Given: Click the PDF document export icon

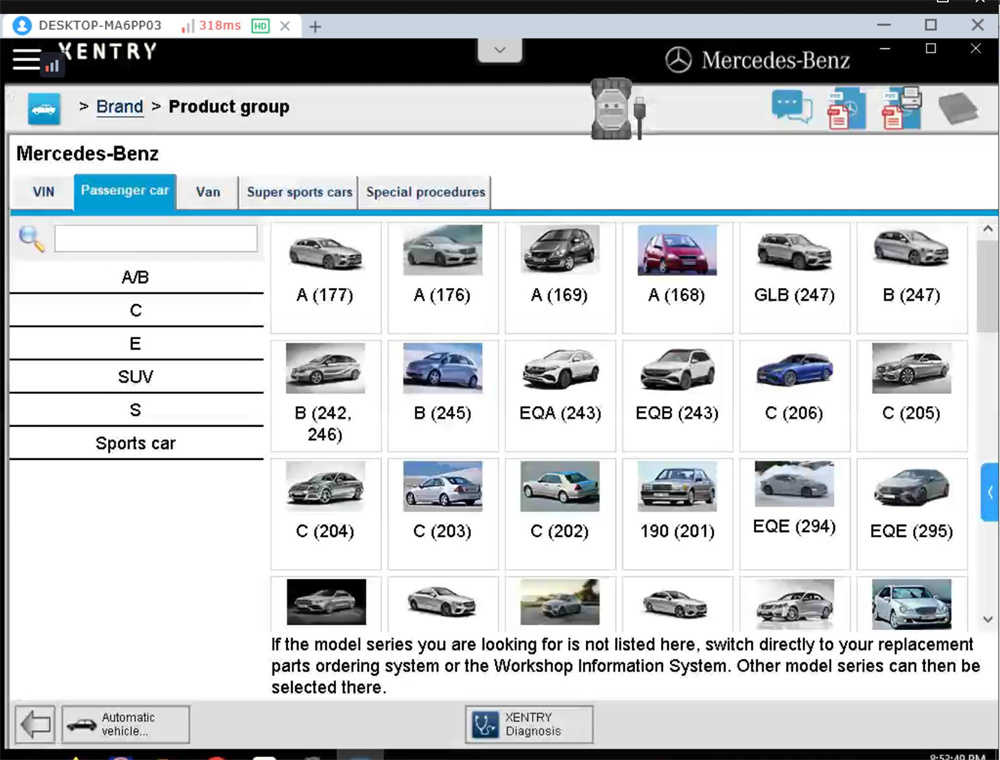Looking at the screenshot, I should click(x=845, y=108).
